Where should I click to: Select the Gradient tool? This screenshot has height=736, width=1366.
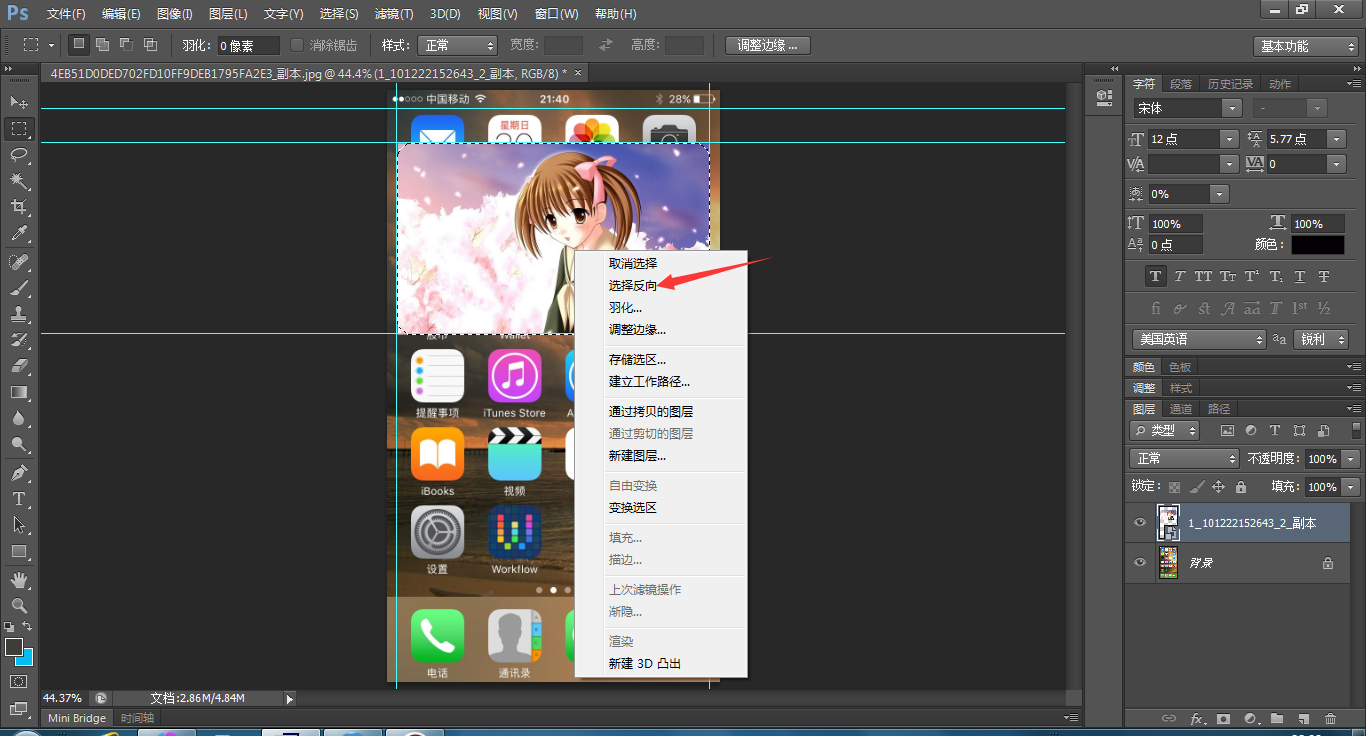click(x=19, y=392)
